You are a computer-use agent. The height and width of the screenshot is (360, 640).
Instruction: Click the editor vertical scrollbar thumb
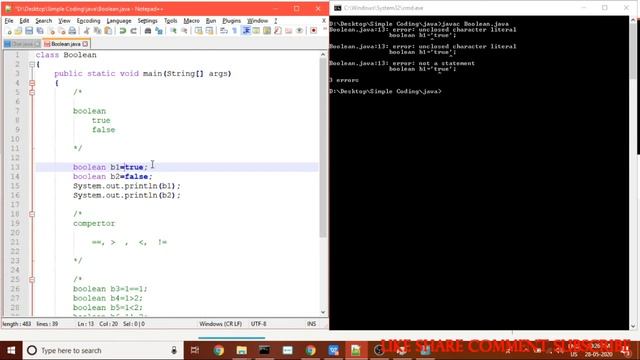[323, 148]
